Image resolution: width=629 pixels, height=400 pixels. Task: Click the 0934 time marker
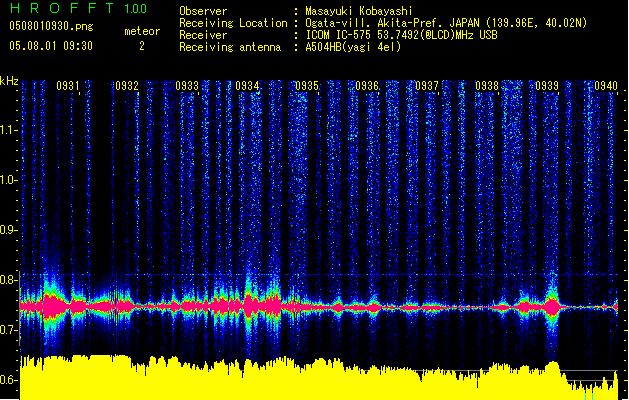(x=247, y=86)
